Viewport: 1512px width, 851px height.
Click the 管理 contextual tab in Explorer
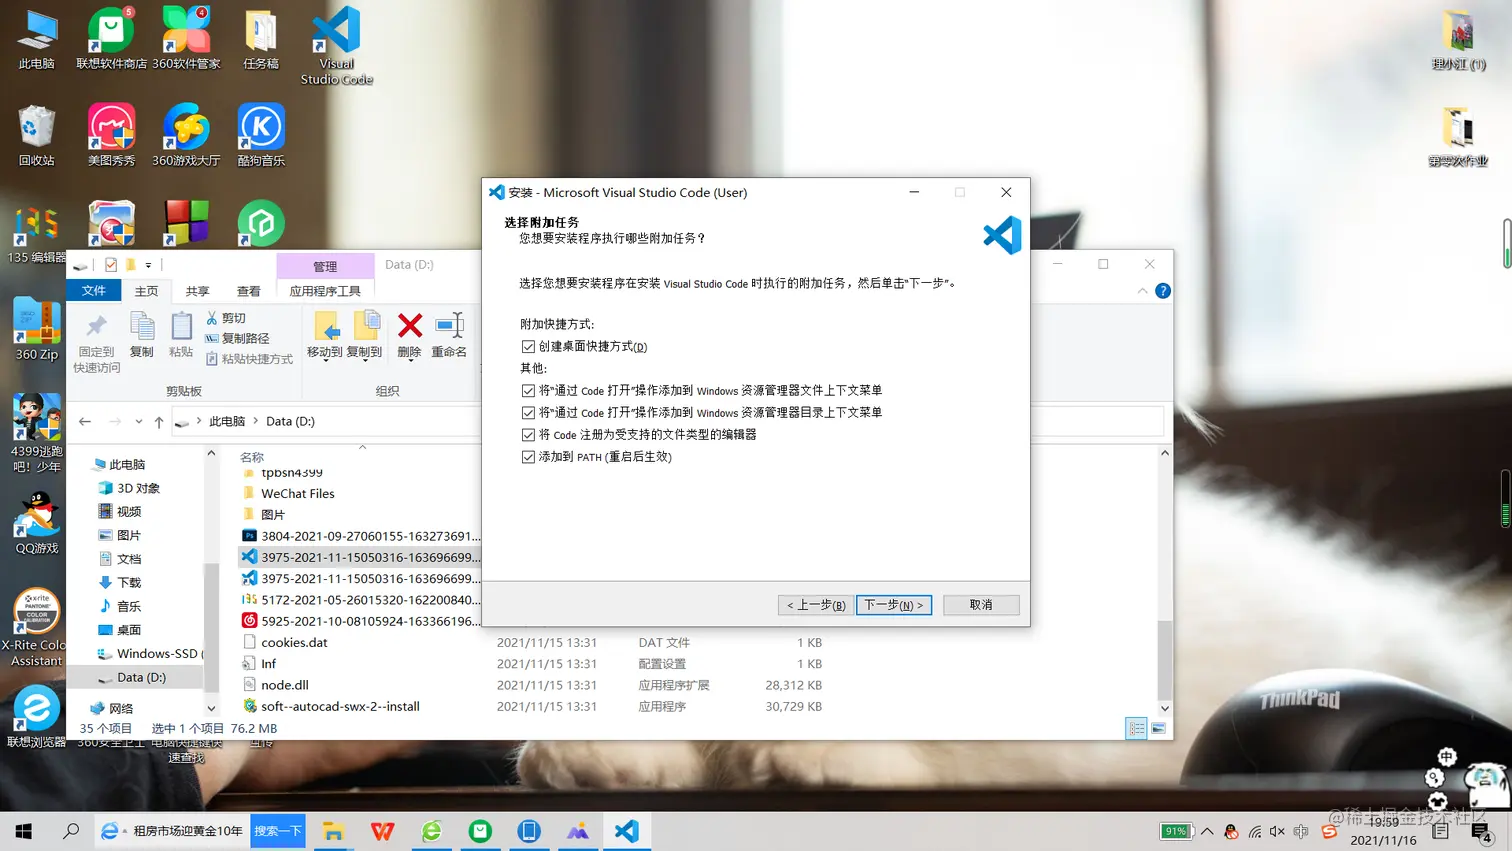[325, 266]
